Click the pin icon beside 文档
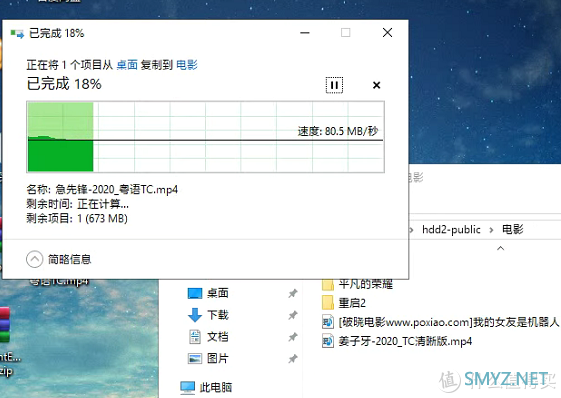 pyautogui.click(x=293, y=337)
